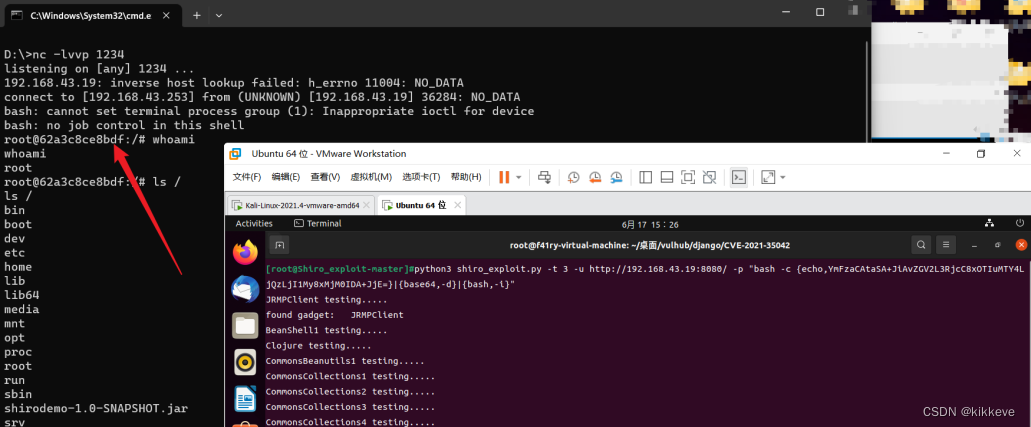Click the enter full screen icon

pos(688,177)
